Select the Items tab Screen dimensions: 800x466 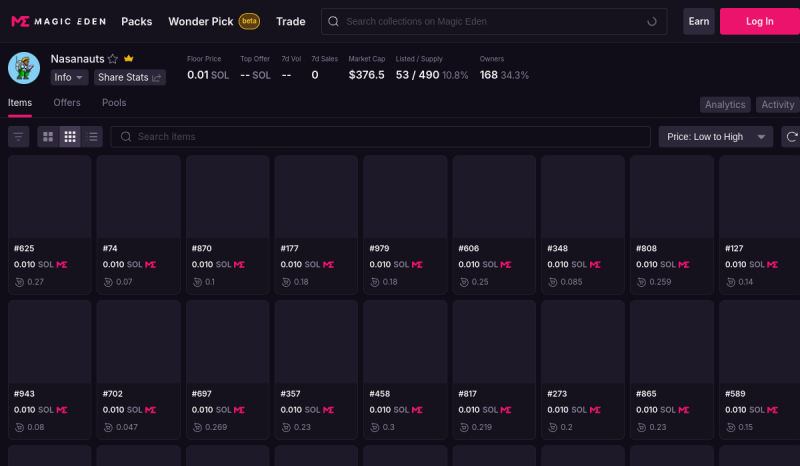[20, 103]
